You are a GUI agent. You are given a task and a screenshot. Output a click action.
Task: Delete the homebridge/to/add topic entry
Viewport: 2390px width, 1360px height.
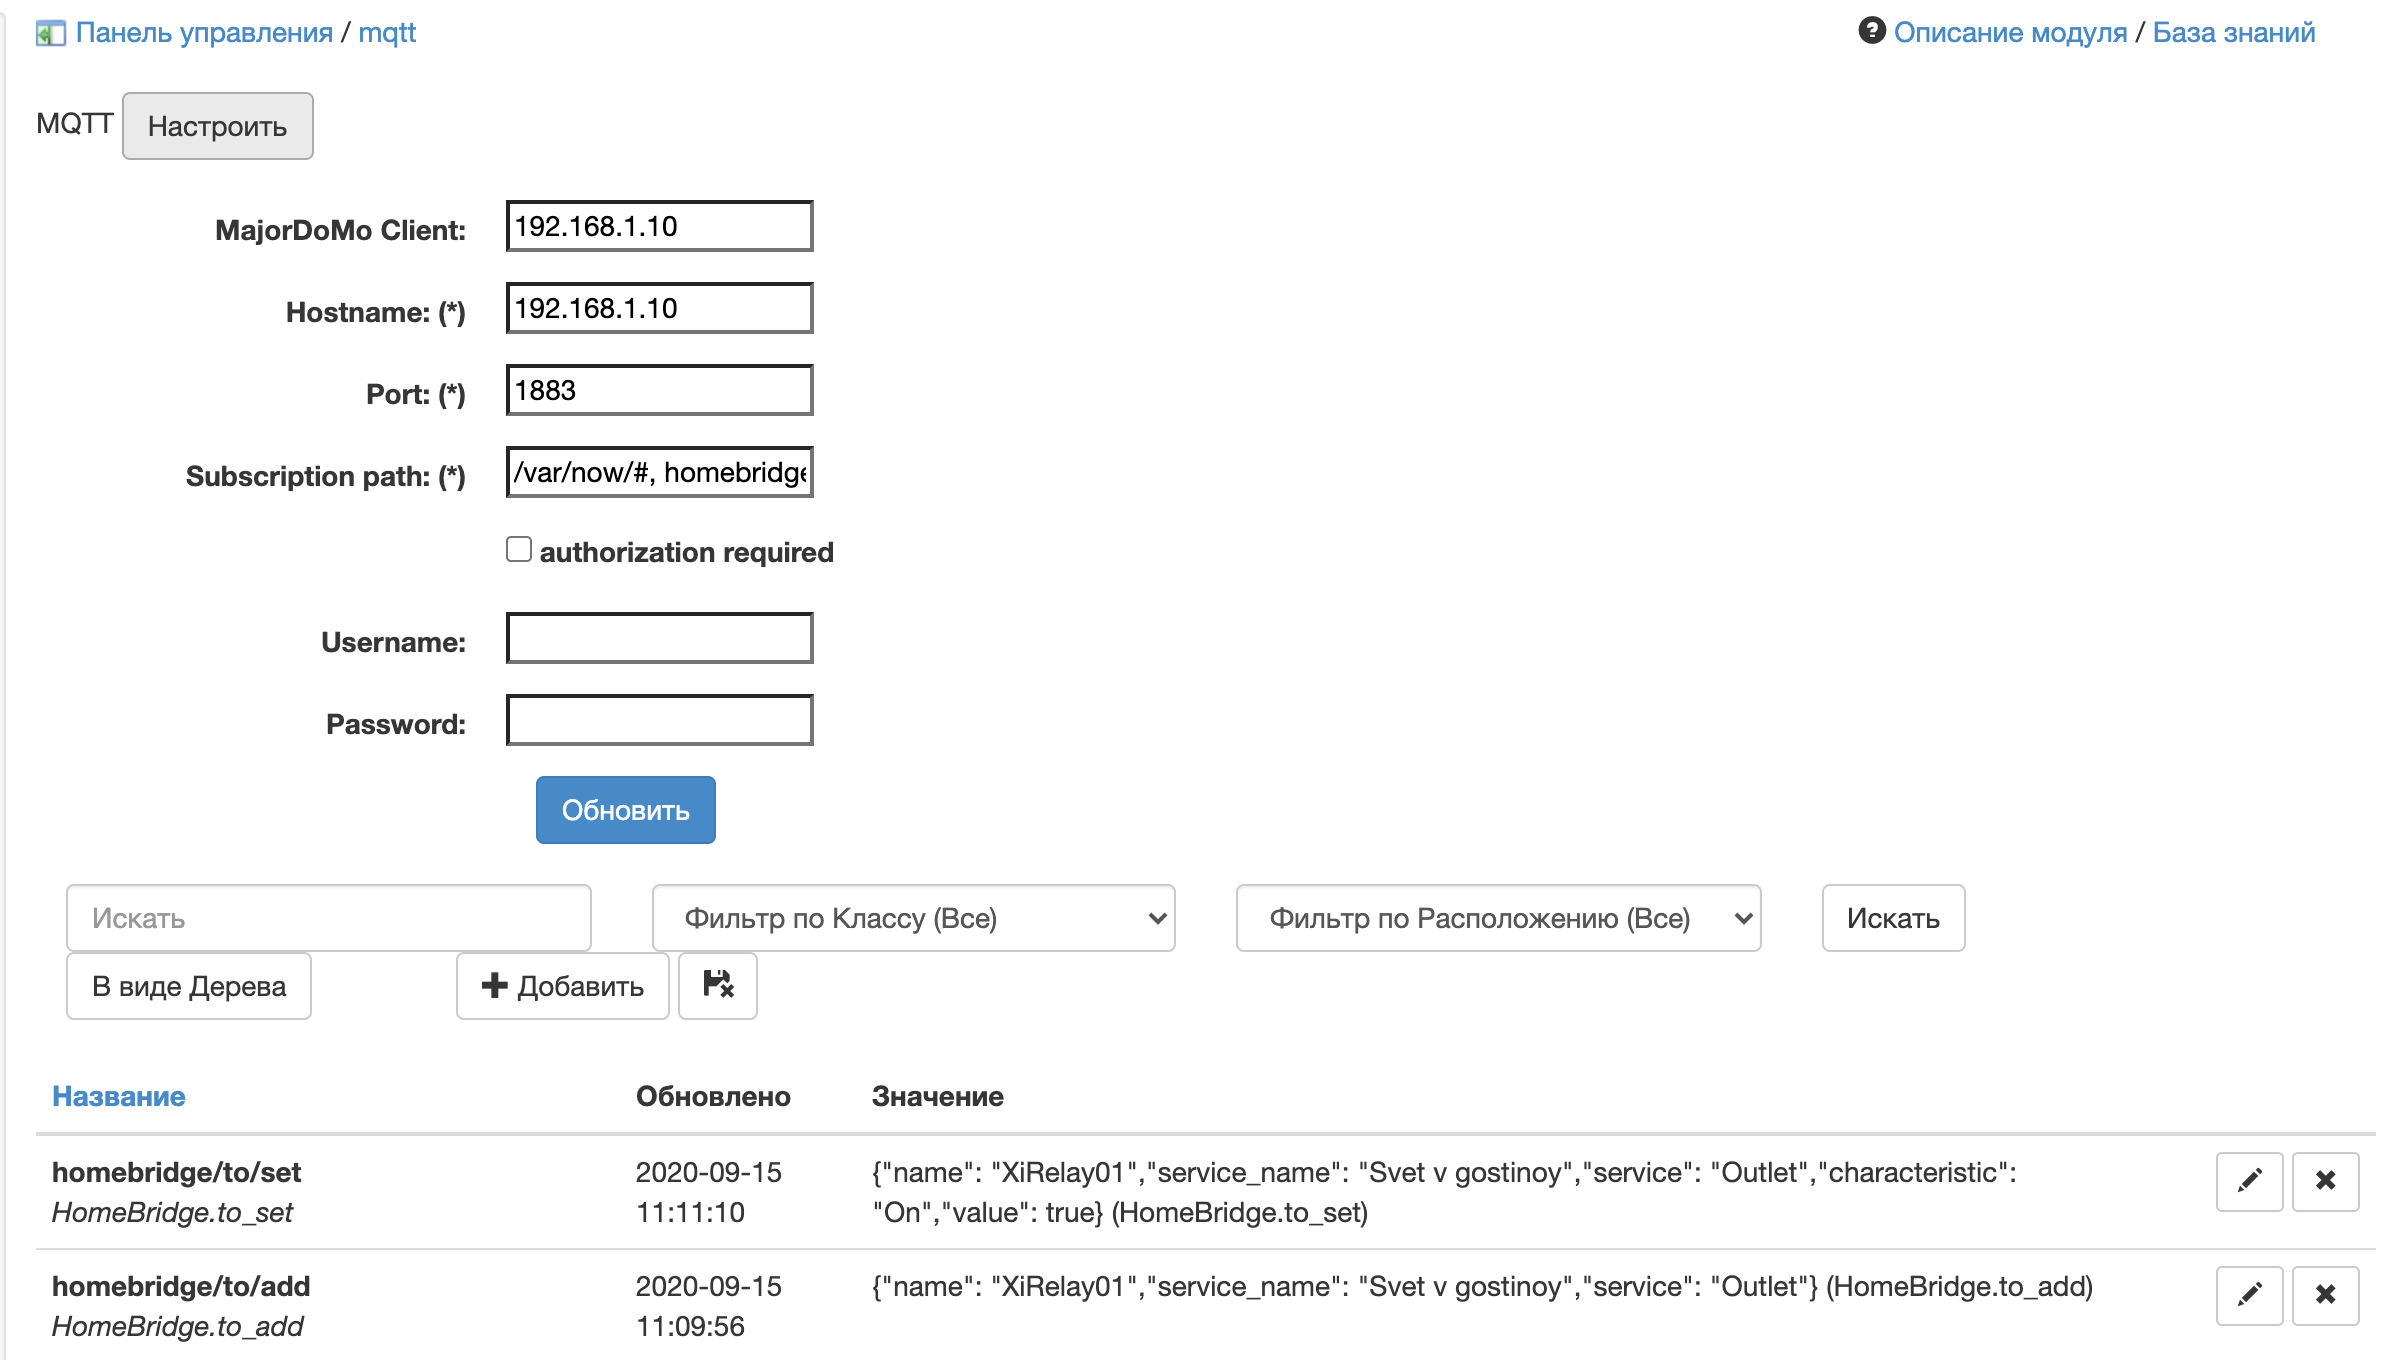[x=2325, y=1295]
